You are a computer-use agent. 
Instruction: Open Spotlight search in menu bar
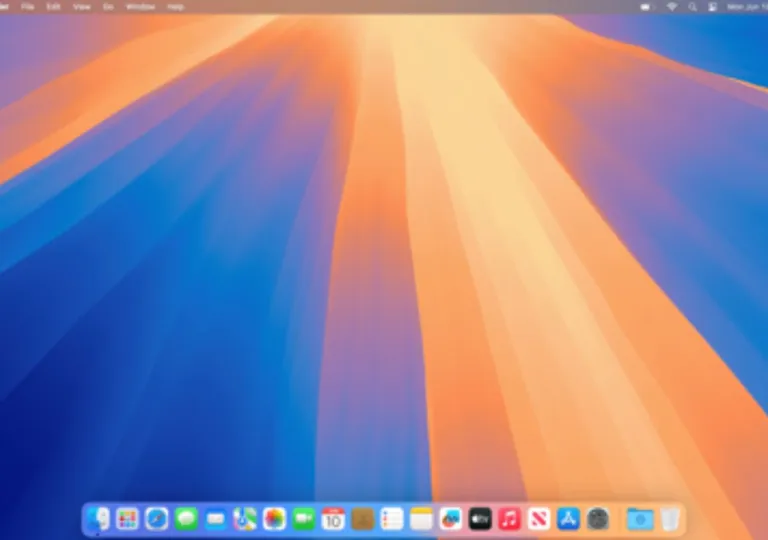point(692,7)
